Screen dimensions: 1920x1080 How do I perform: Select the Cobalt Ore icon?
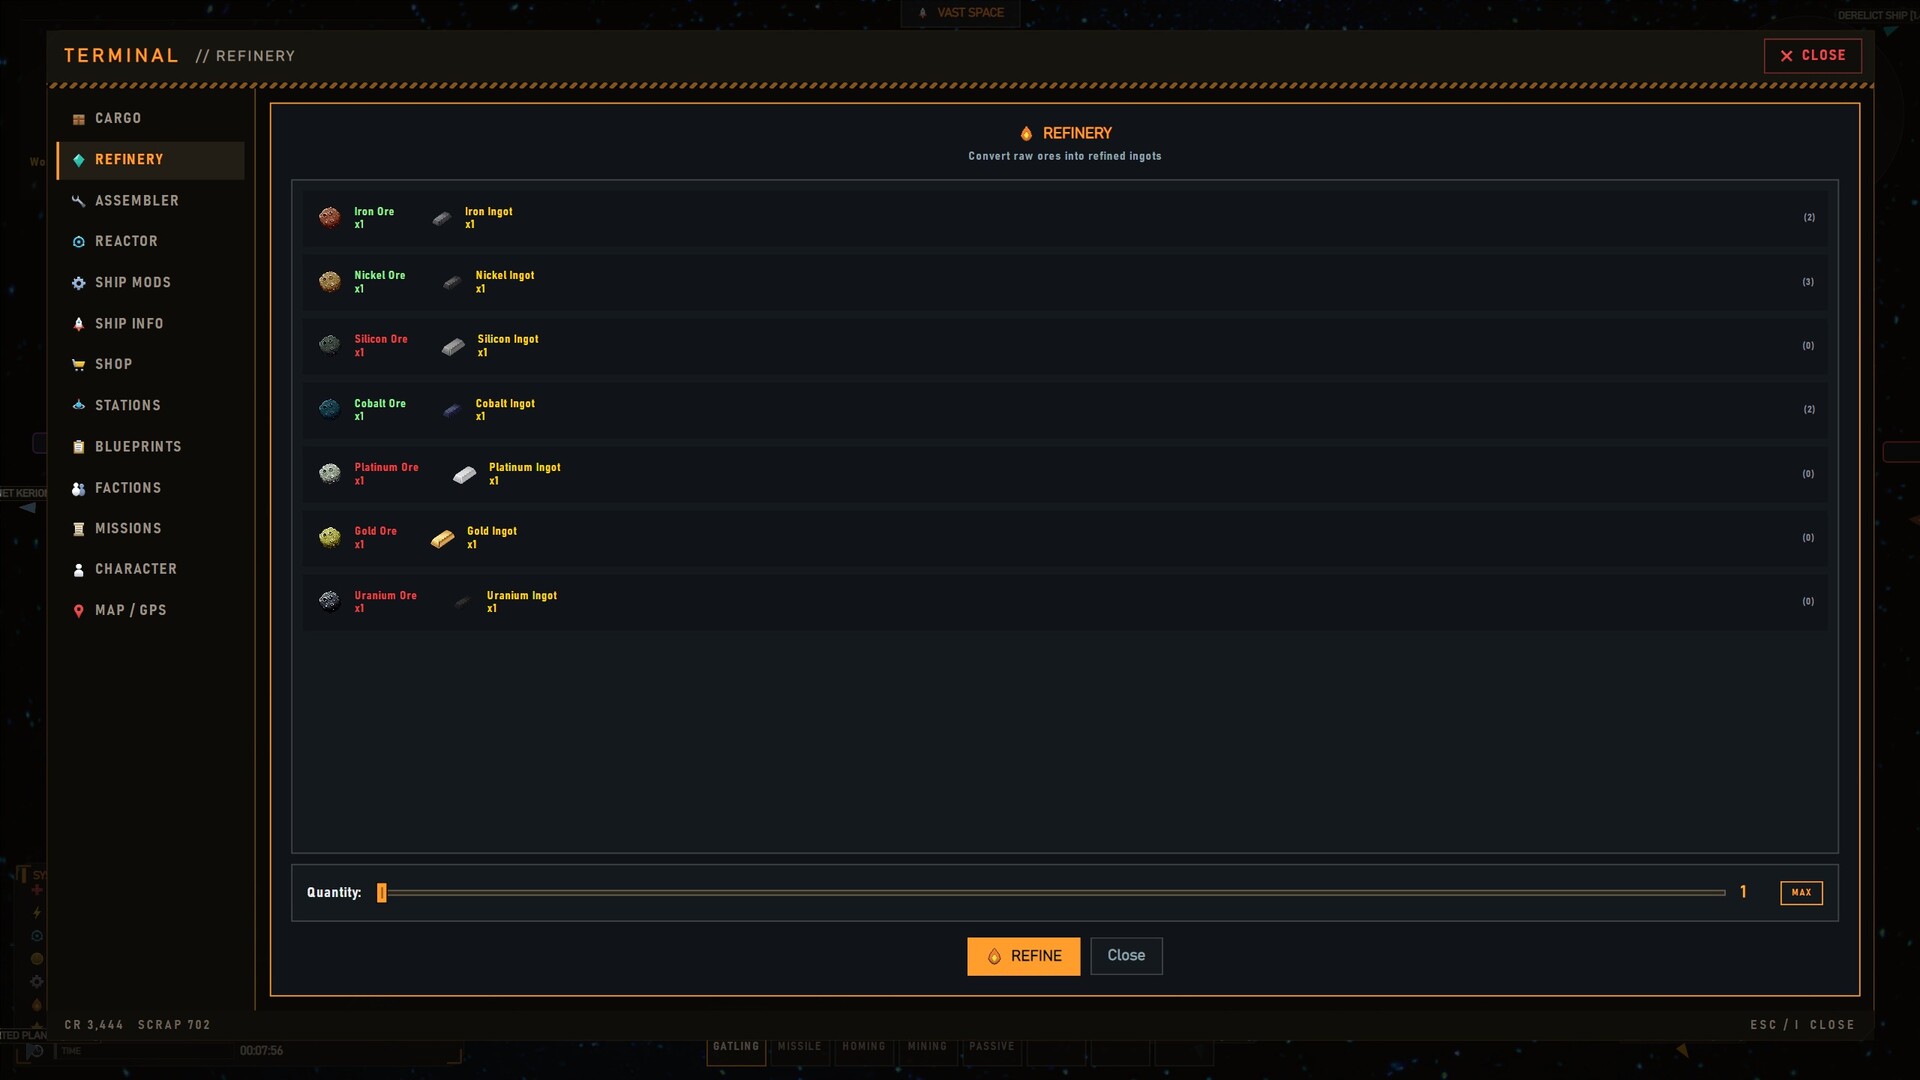coord(329,409)
